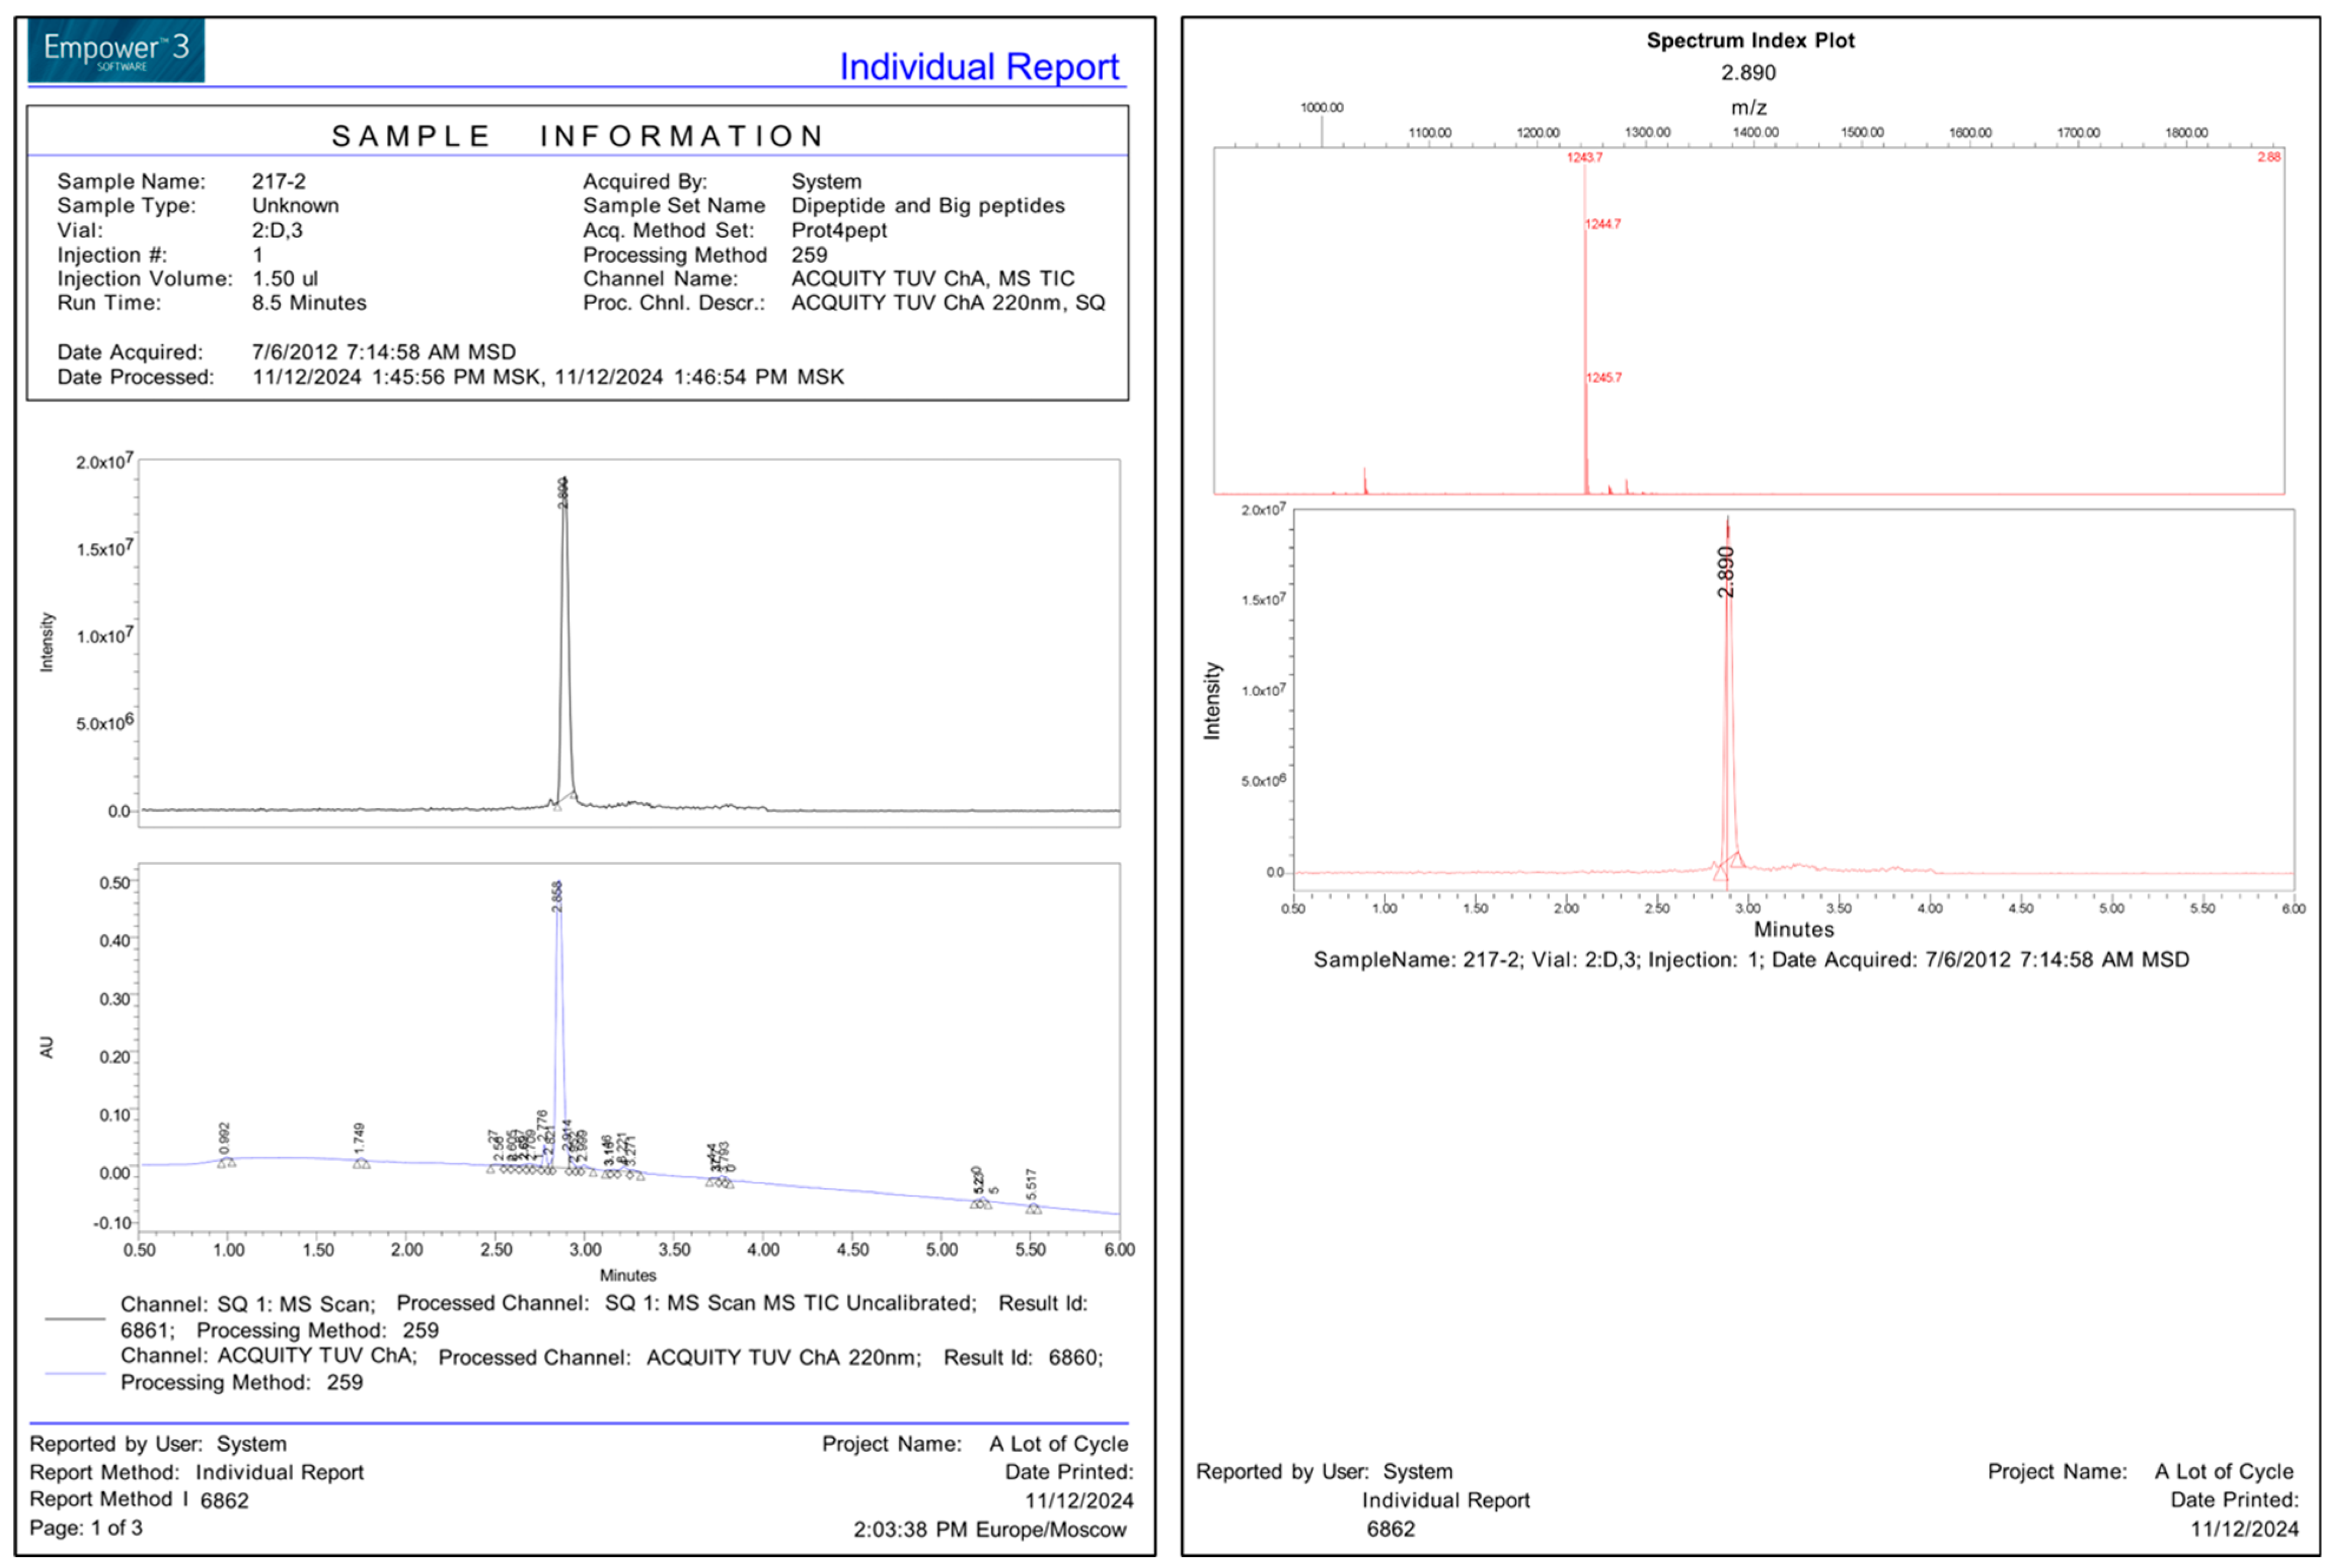
Task: Click the 2.890 label on red chromatogram peak
Action: [1726, 572]
